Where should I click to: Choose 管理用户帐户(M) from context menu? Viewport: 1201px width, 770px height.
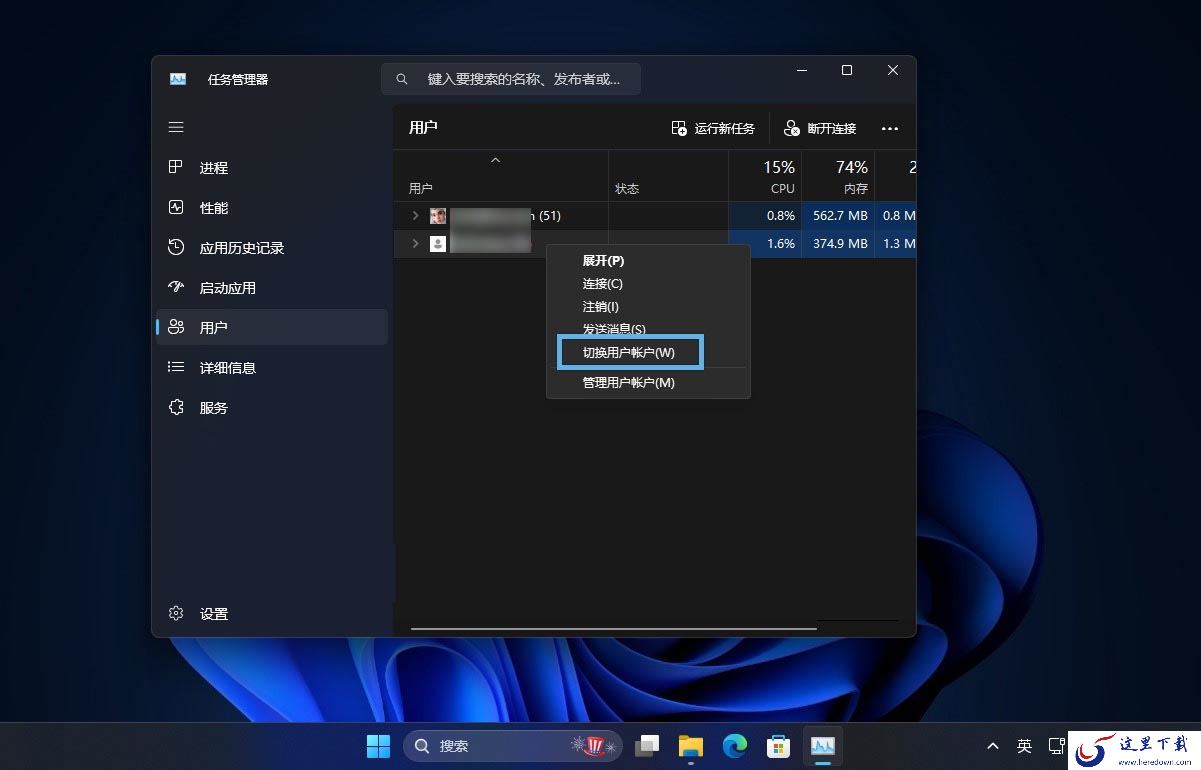click(x=648, y=383)
